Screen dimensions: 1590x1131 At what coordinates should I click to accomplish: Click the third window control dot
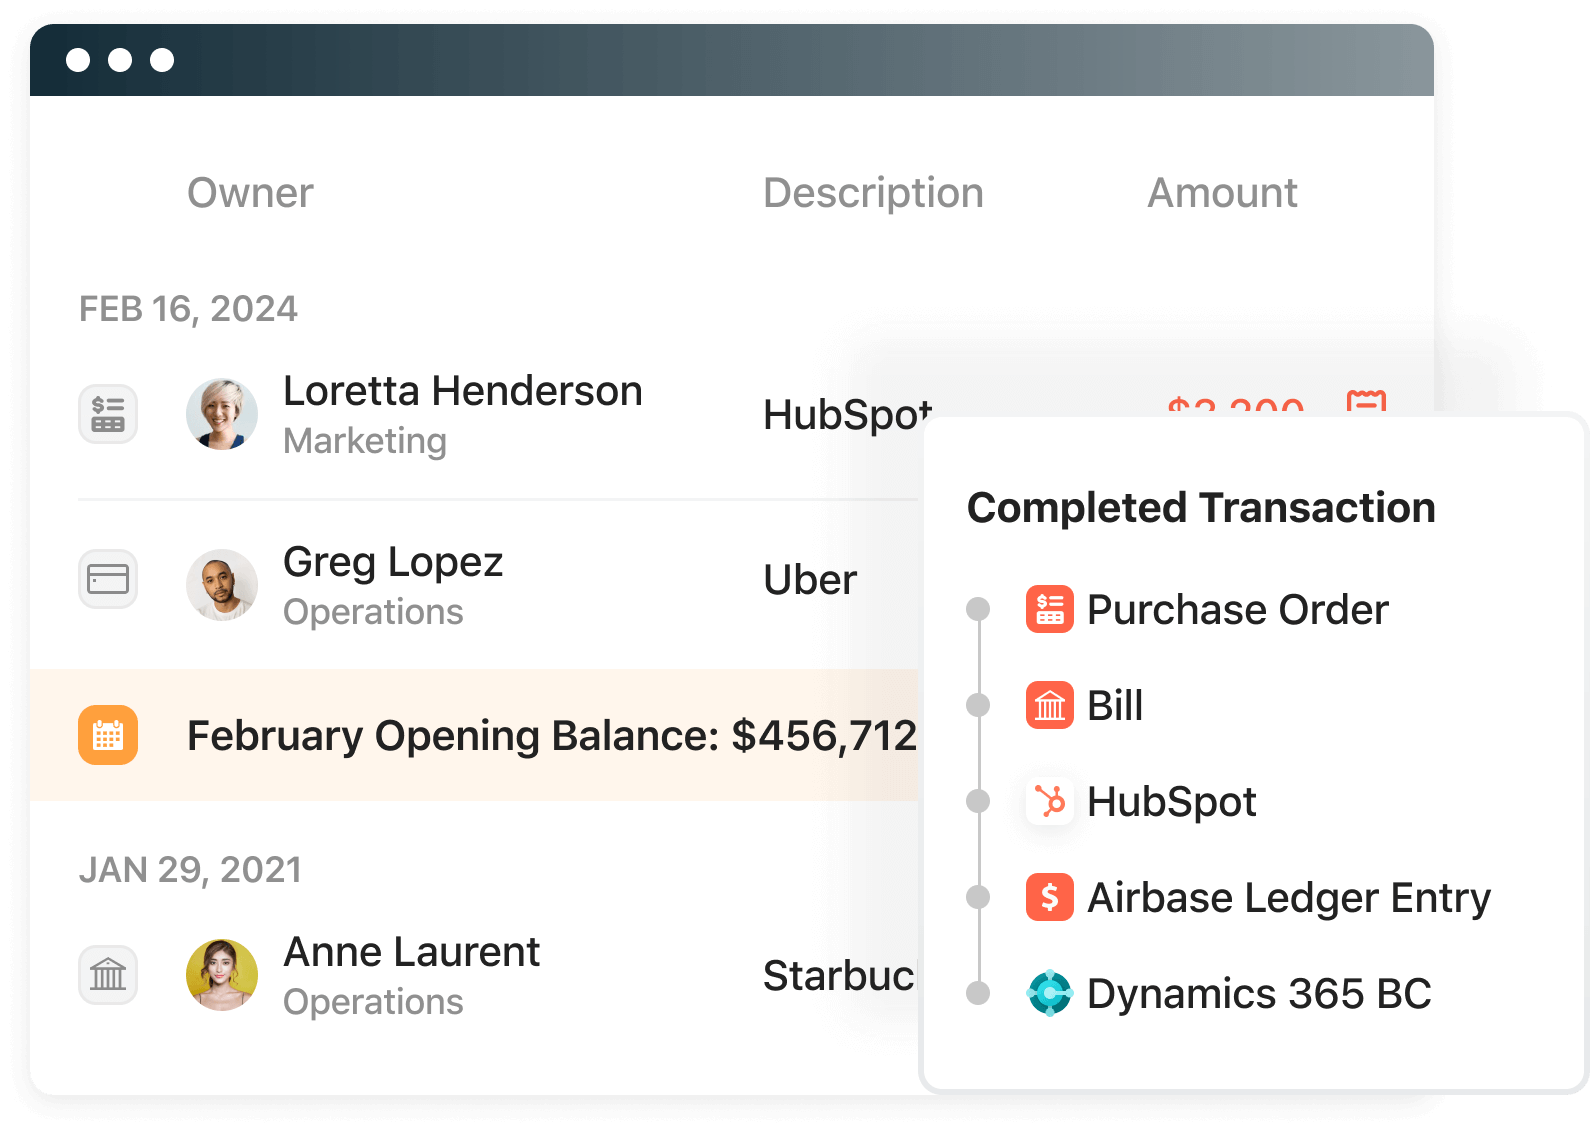pyautogui.click(x=162, y=60)
